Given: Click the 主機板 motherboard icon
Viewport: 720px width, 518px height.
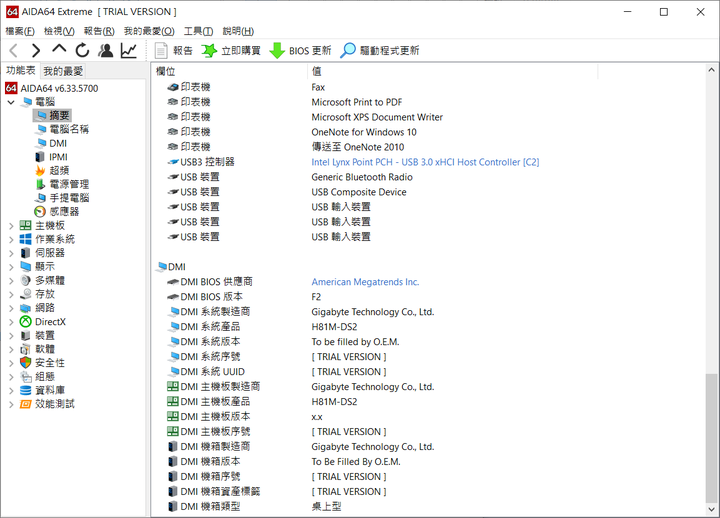Looking at the screenshot, I should tap(26, 225).
